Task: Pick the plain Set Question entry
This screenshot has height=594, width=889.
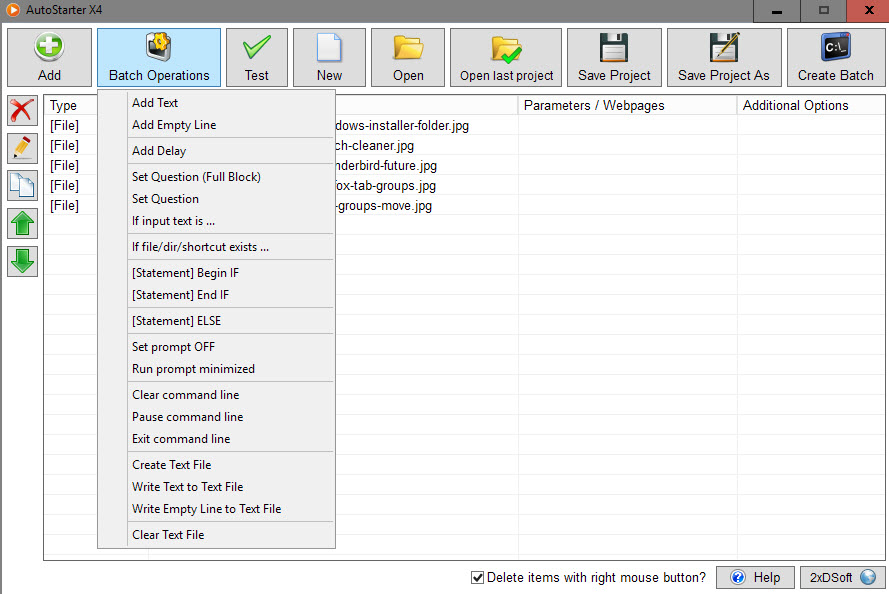Action: 216,199
